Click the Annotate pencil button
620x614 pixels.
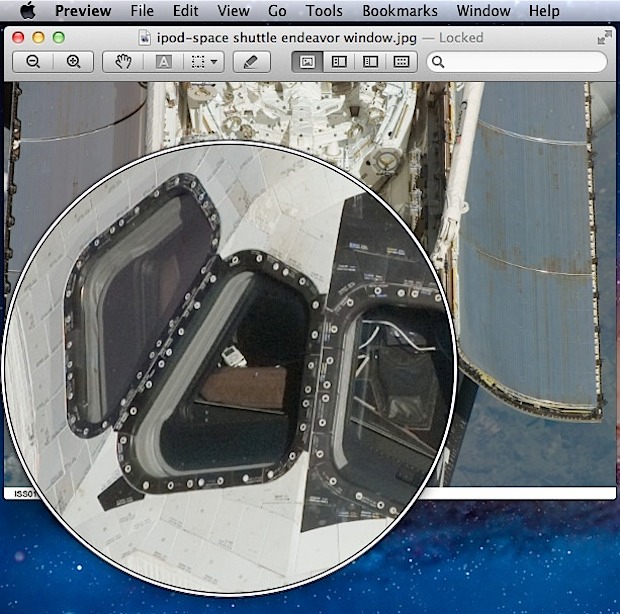pyautogui.click(x=251, y=62)
